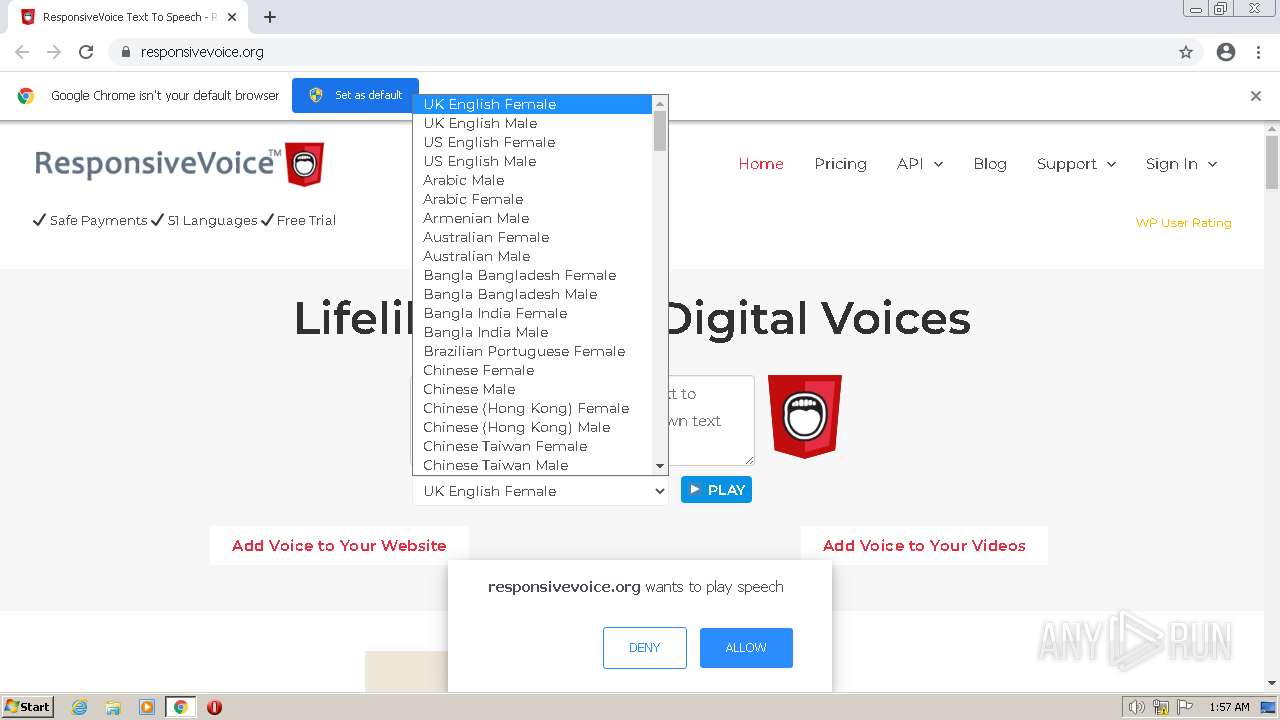Click the voice list scroll-up arrow
The image size is (1280, 720).
tap(659, 104)
